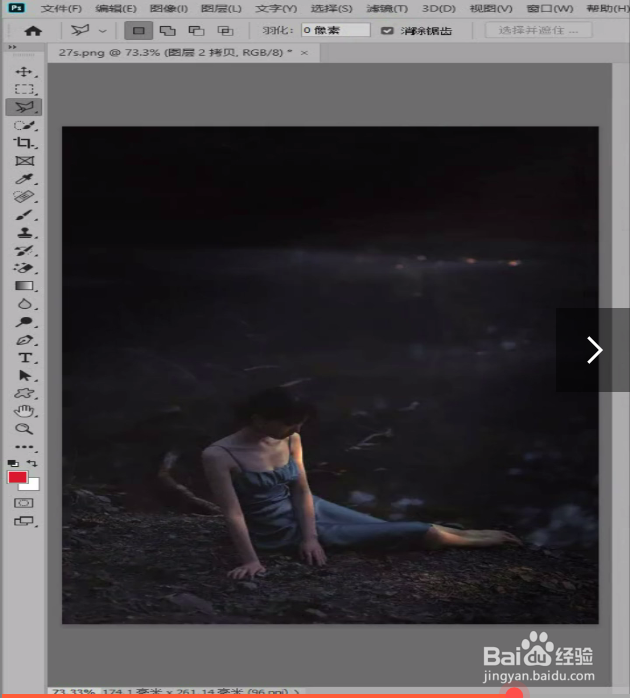Image resolution: width=630 pixels, height=698 pixels.
Task: Select the Eyedropper tool
Action: [x=24, y=179]
